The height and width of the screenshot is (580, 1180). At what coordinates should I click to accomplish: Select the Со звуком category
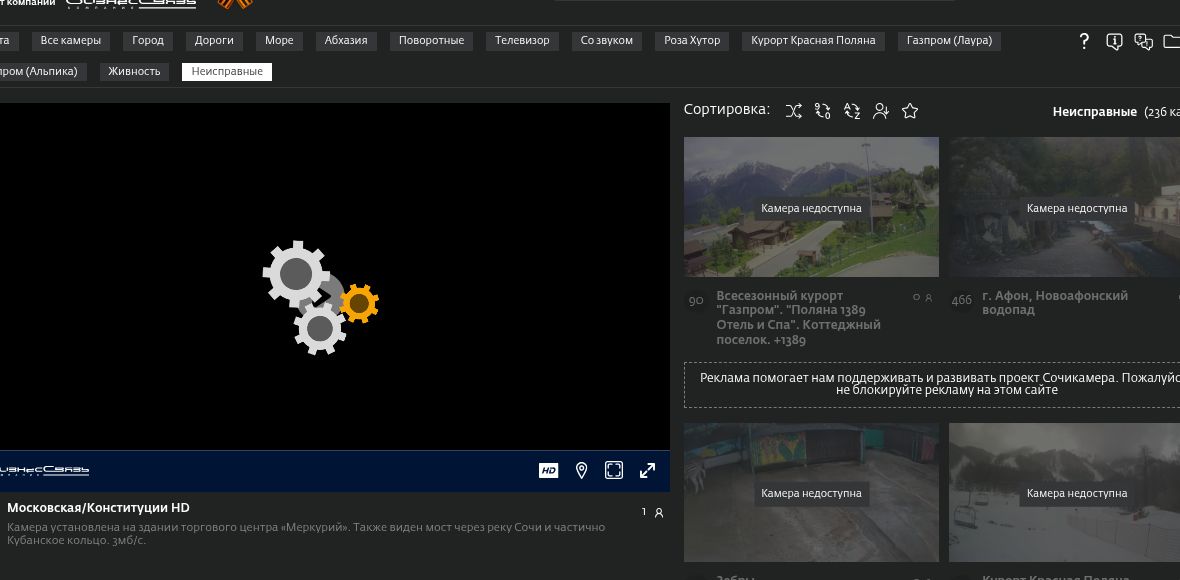[x=607, y=41]
